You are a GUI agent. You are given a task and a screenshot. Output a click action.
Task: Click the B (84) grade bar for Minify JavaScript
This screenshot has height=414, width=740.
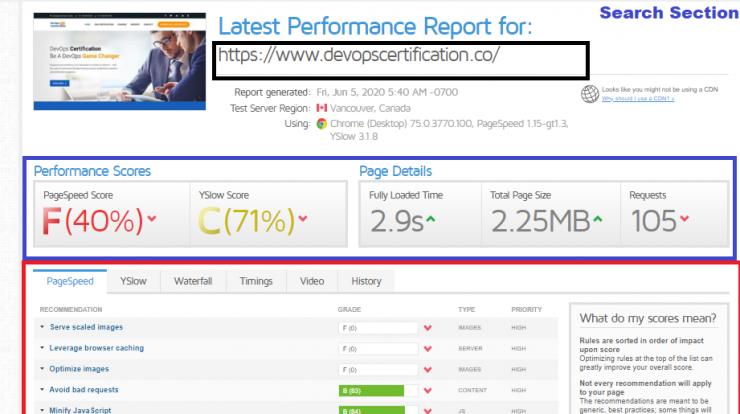(378, 410)
